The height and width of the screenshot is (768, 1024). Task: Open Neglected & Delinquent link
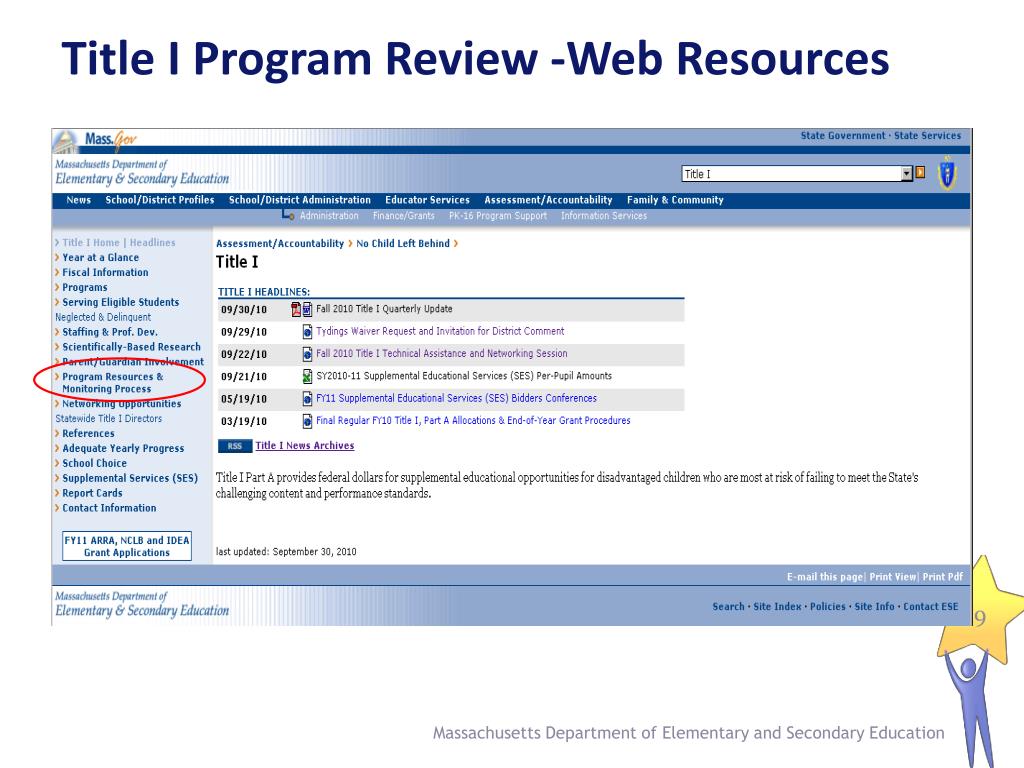pos(103,317)
